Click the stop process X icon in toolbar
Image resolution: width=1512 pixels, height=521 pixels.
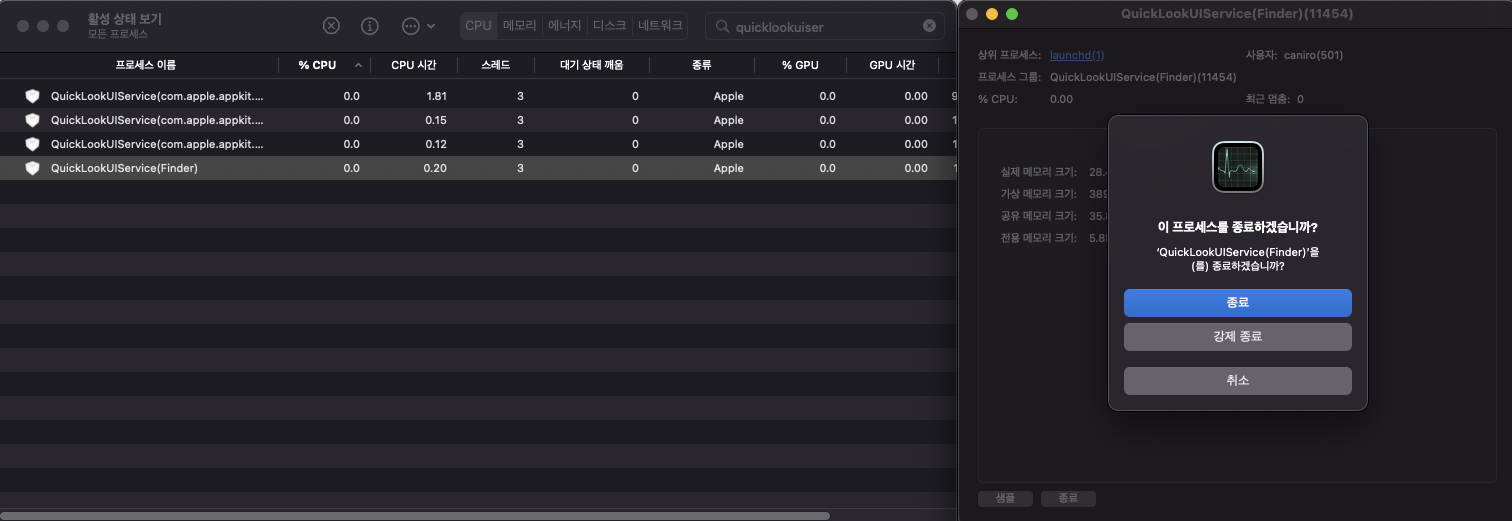tap(331, 26)
